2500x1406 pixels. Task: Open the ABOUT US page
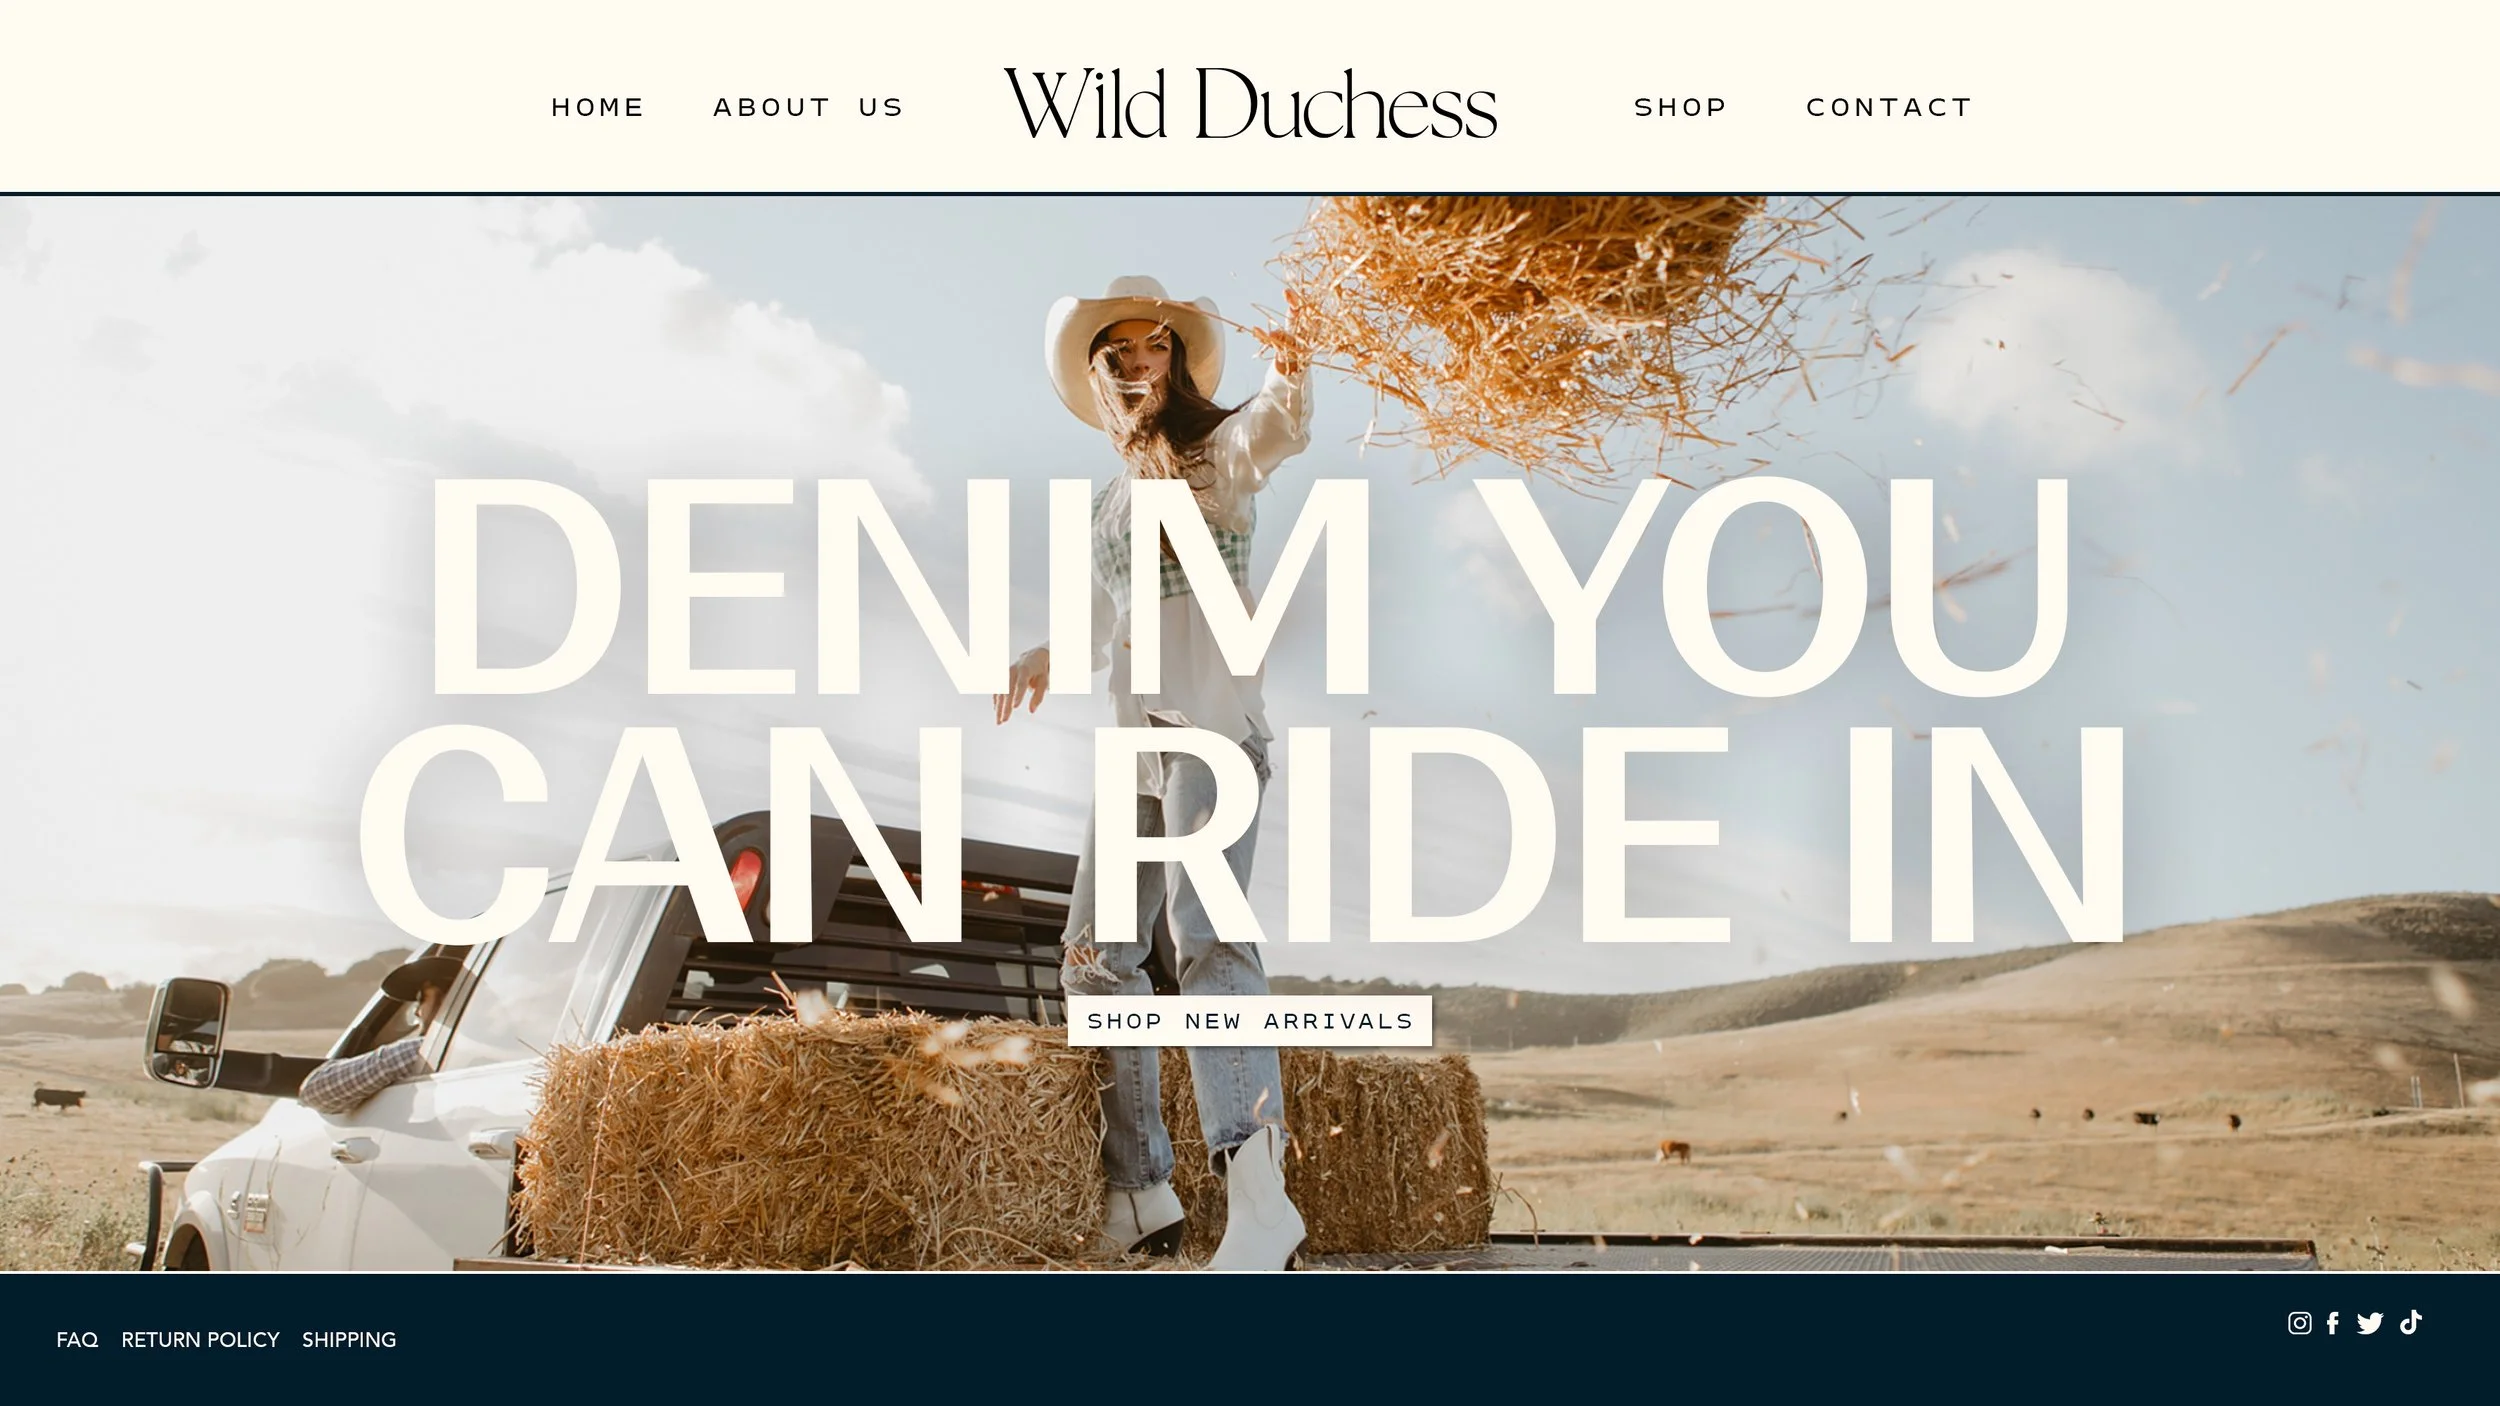point(808,107)
